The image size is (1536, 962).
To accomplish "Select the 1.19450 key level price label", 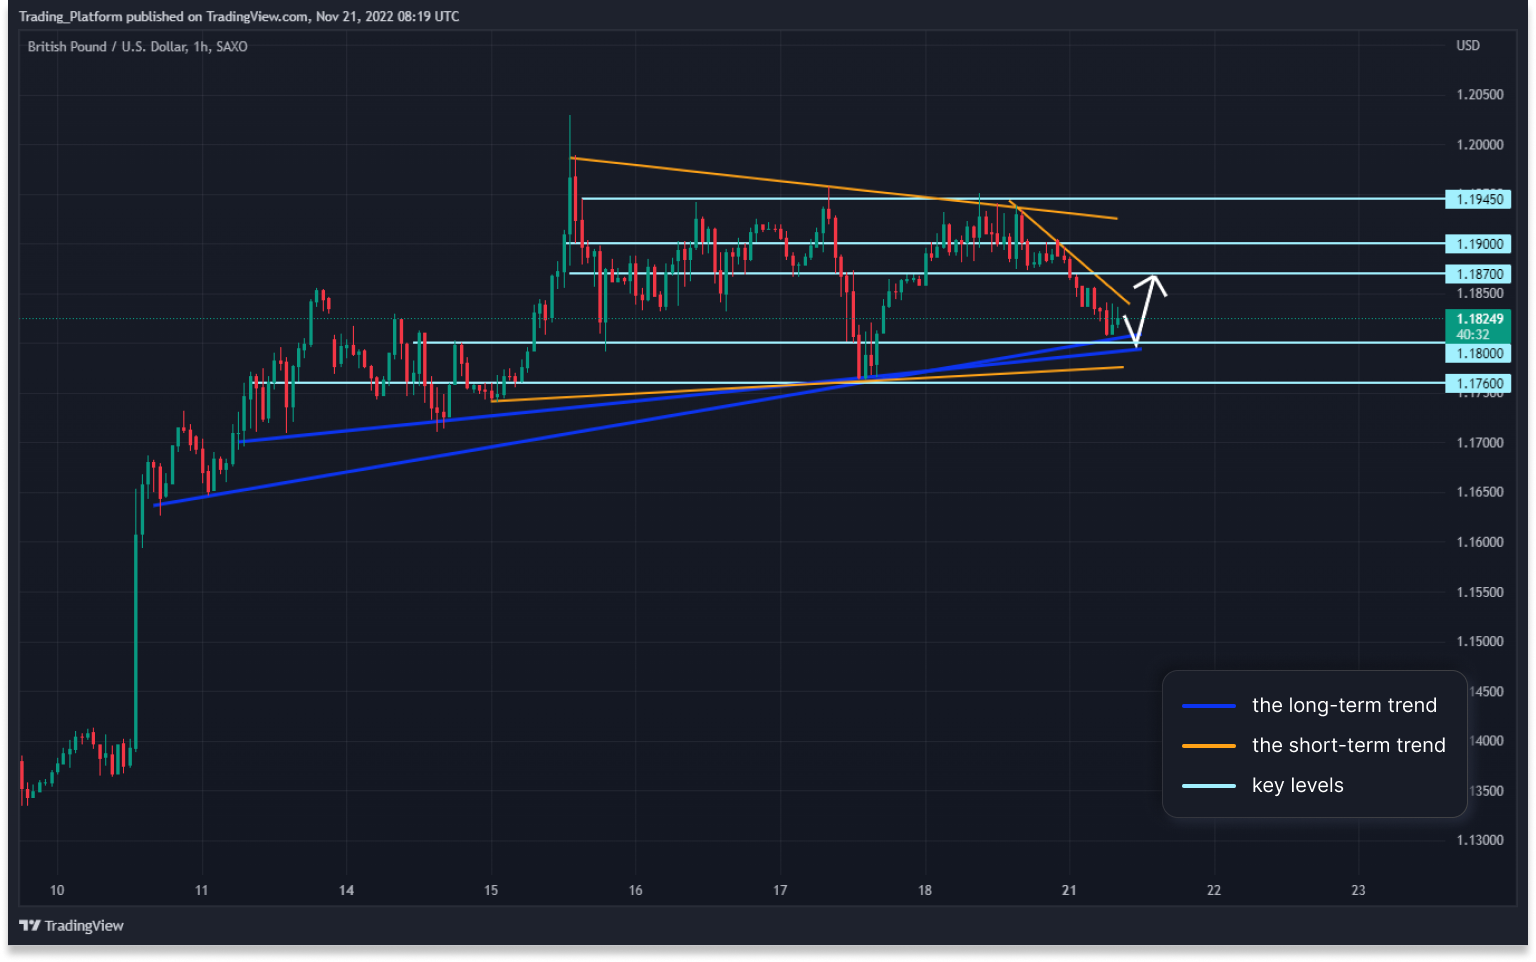I will 1478,199.
